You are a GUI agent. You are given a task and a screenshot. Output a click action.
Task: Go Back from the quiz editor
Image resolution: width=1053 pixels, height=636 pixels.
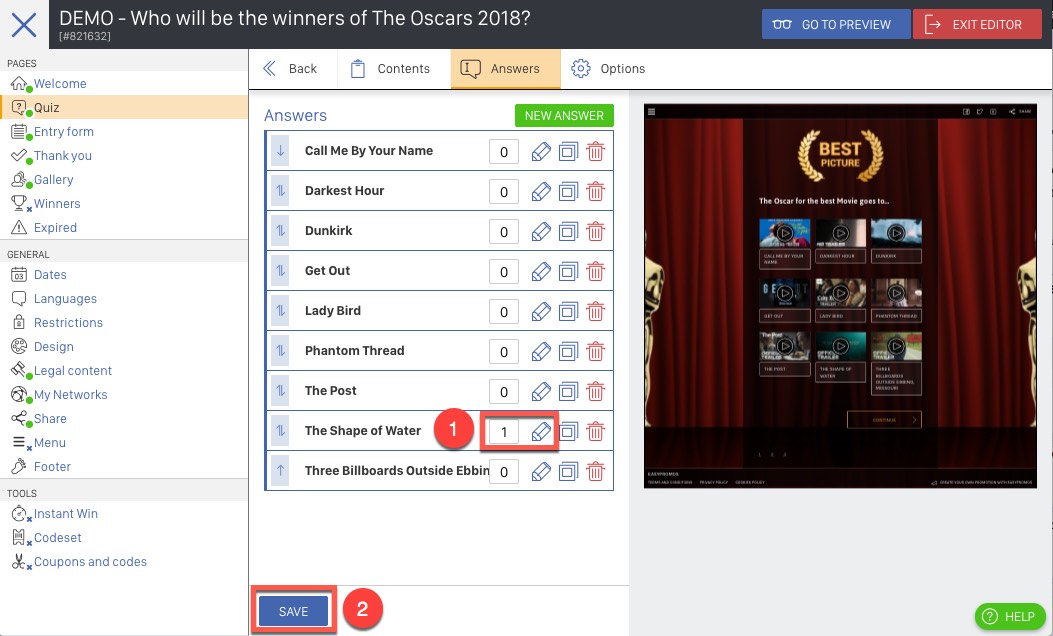coord(290,69)
